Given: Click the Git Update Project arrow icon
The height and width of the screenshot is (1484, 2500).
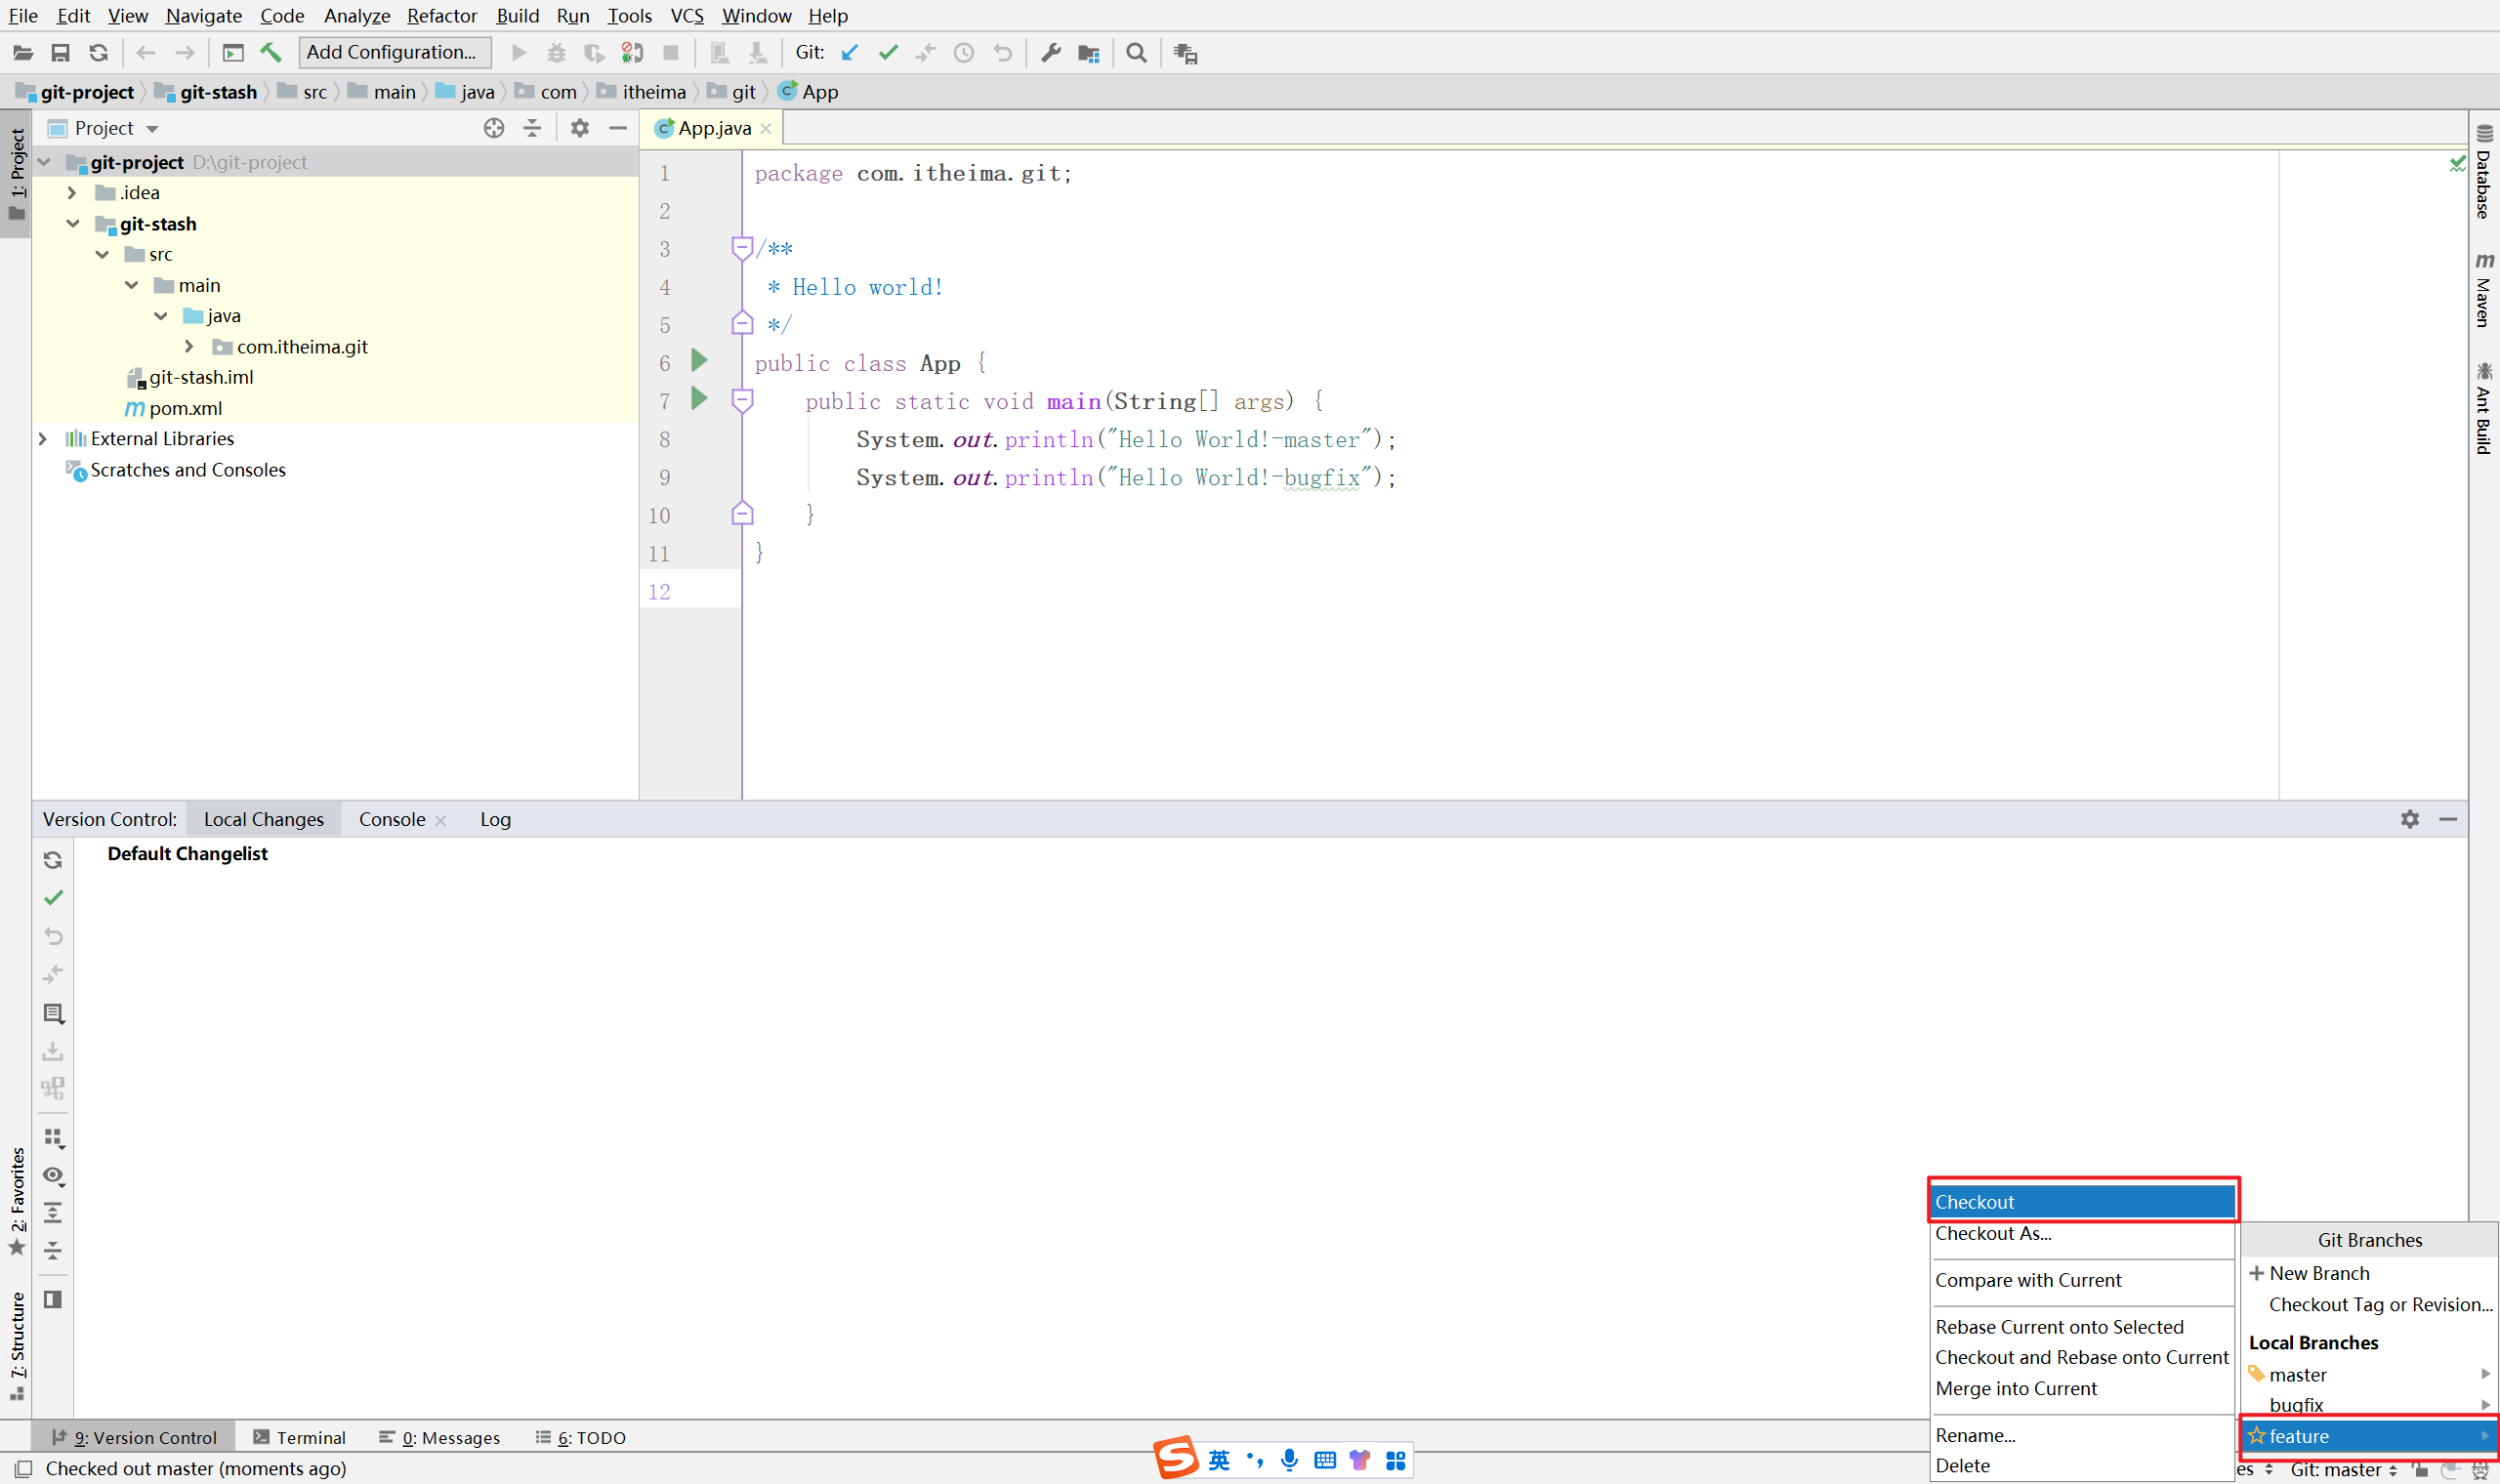Looking at the screenshot, I should click(850, 53).
